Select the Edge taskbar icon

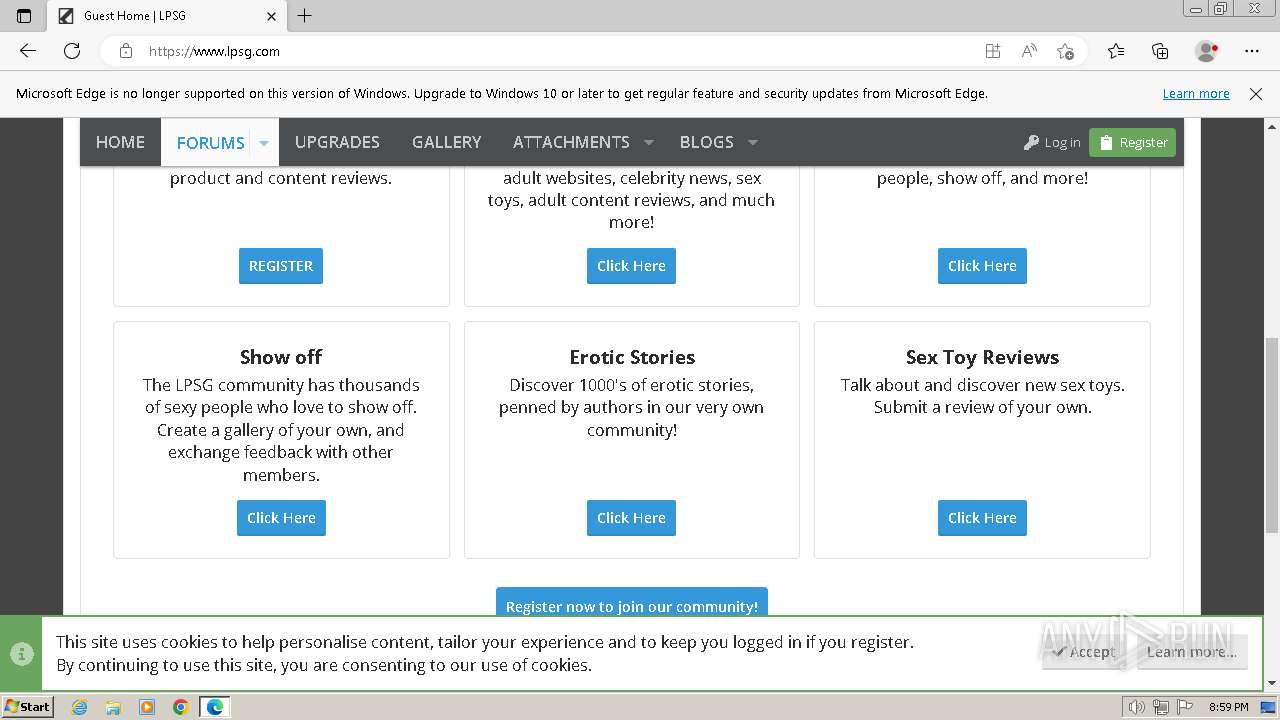tap(215, 707)
